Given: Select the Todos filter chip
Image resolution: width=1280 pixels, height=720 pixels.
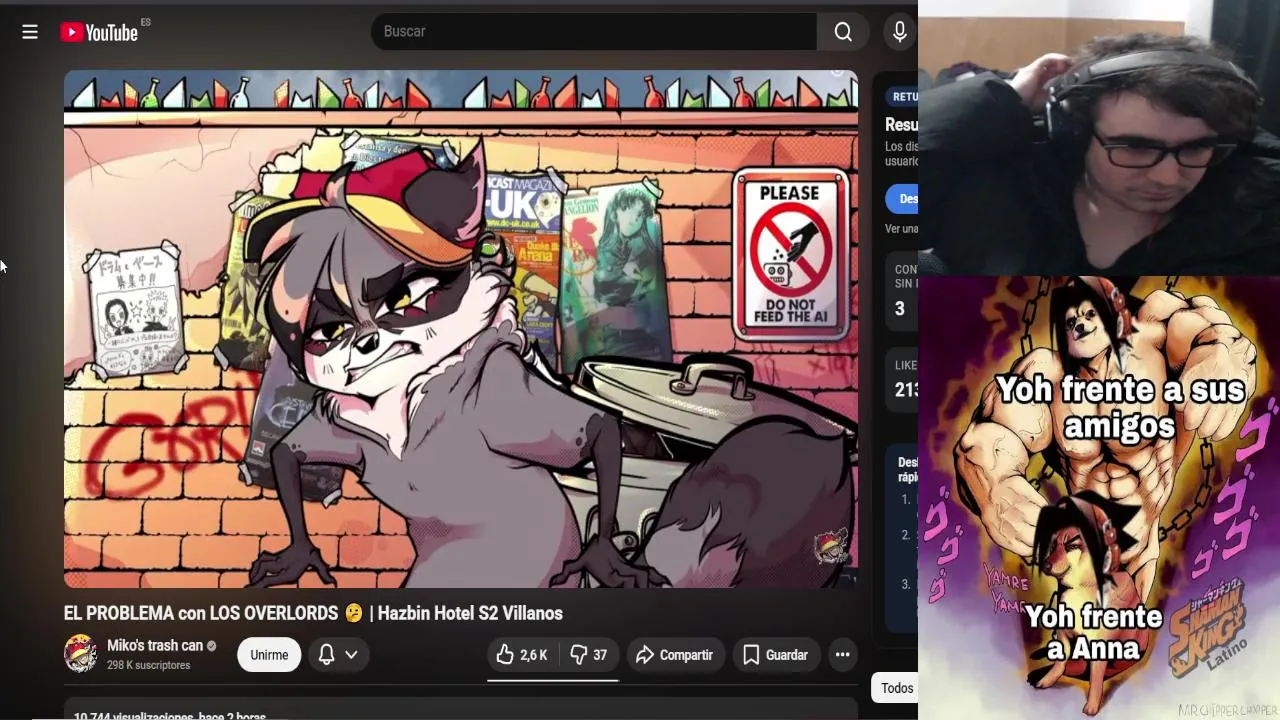Looking at the screenshot, I should (896, 688).
